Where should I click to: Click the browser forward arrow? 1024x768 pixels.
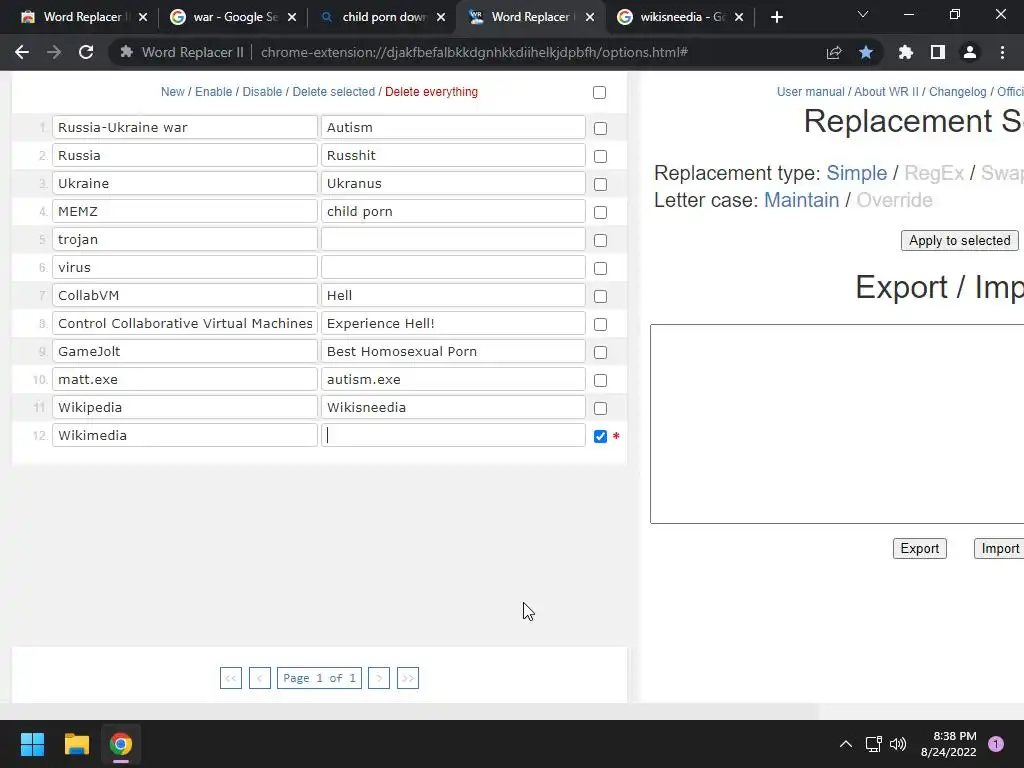pyautogui.click(x=54, y=52)
